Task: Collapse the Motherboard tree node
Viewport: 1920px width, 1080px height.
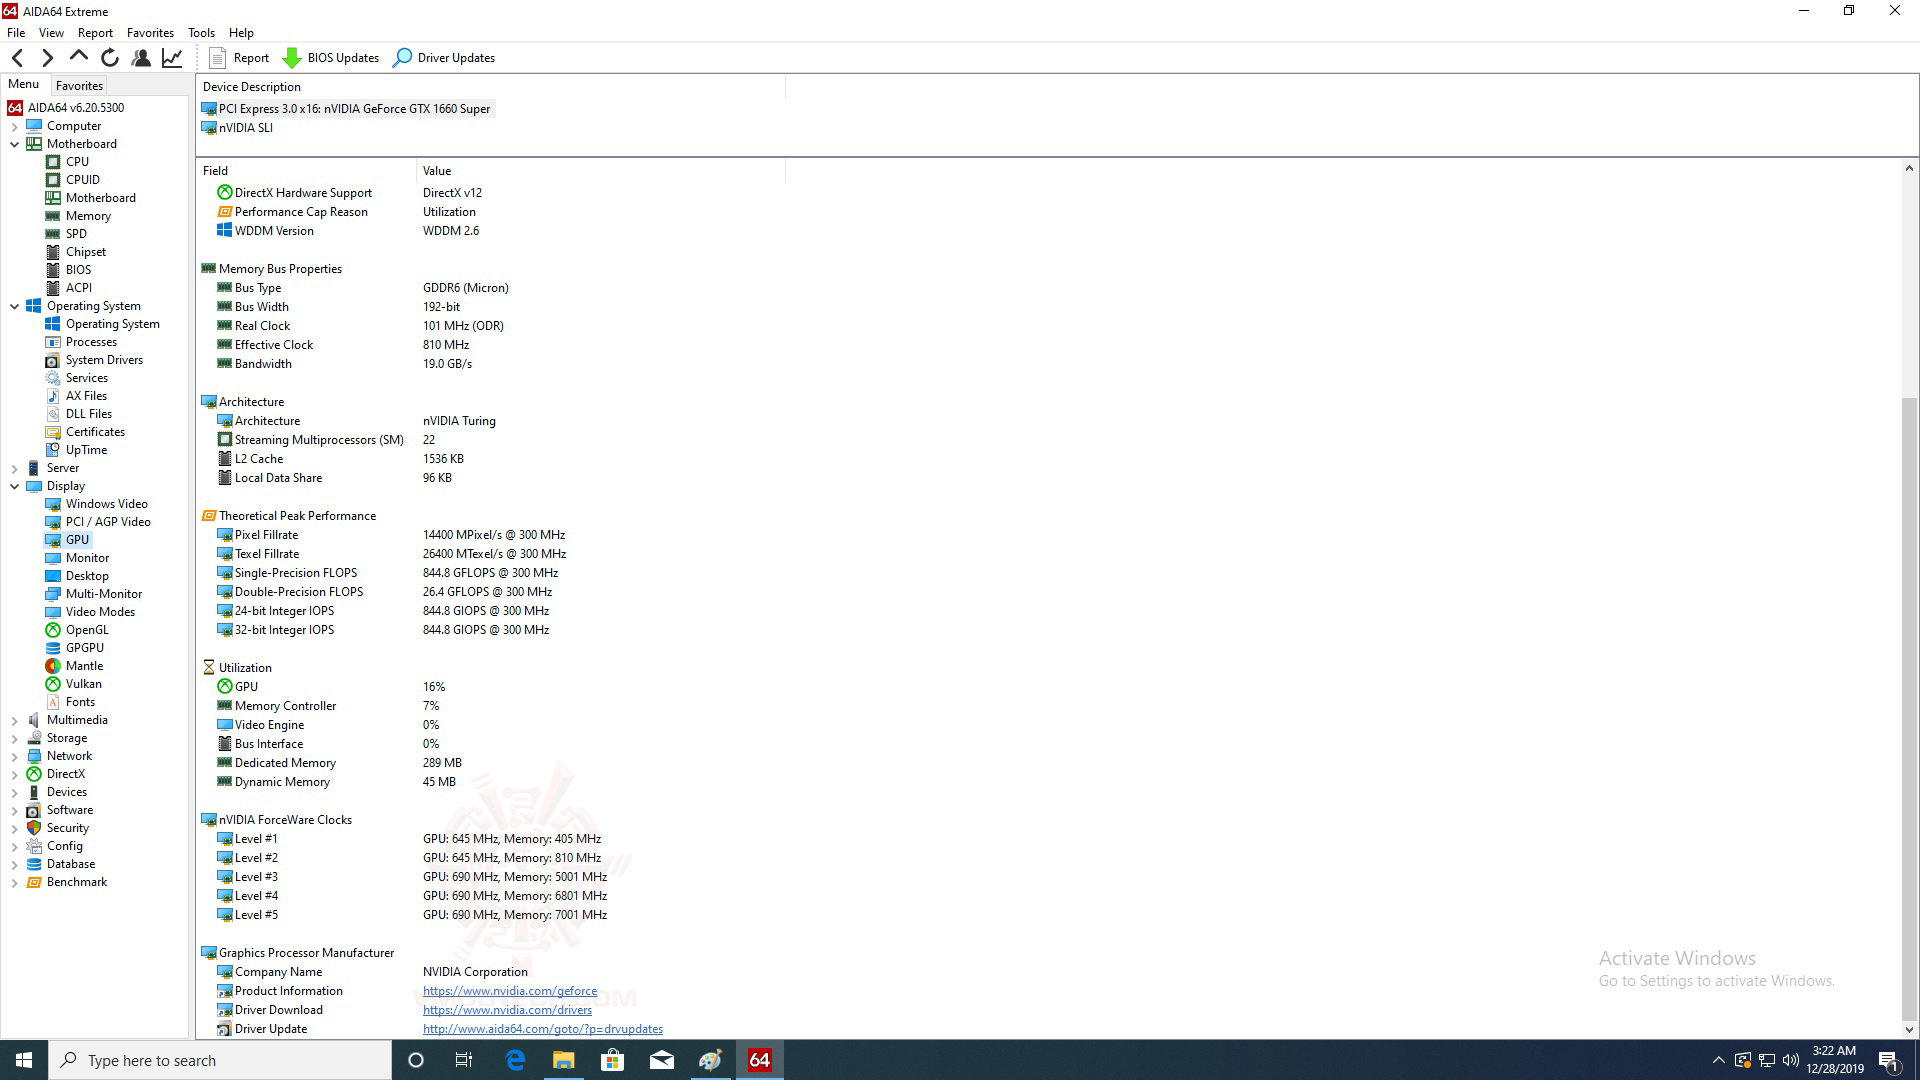Action: point(15,144)
